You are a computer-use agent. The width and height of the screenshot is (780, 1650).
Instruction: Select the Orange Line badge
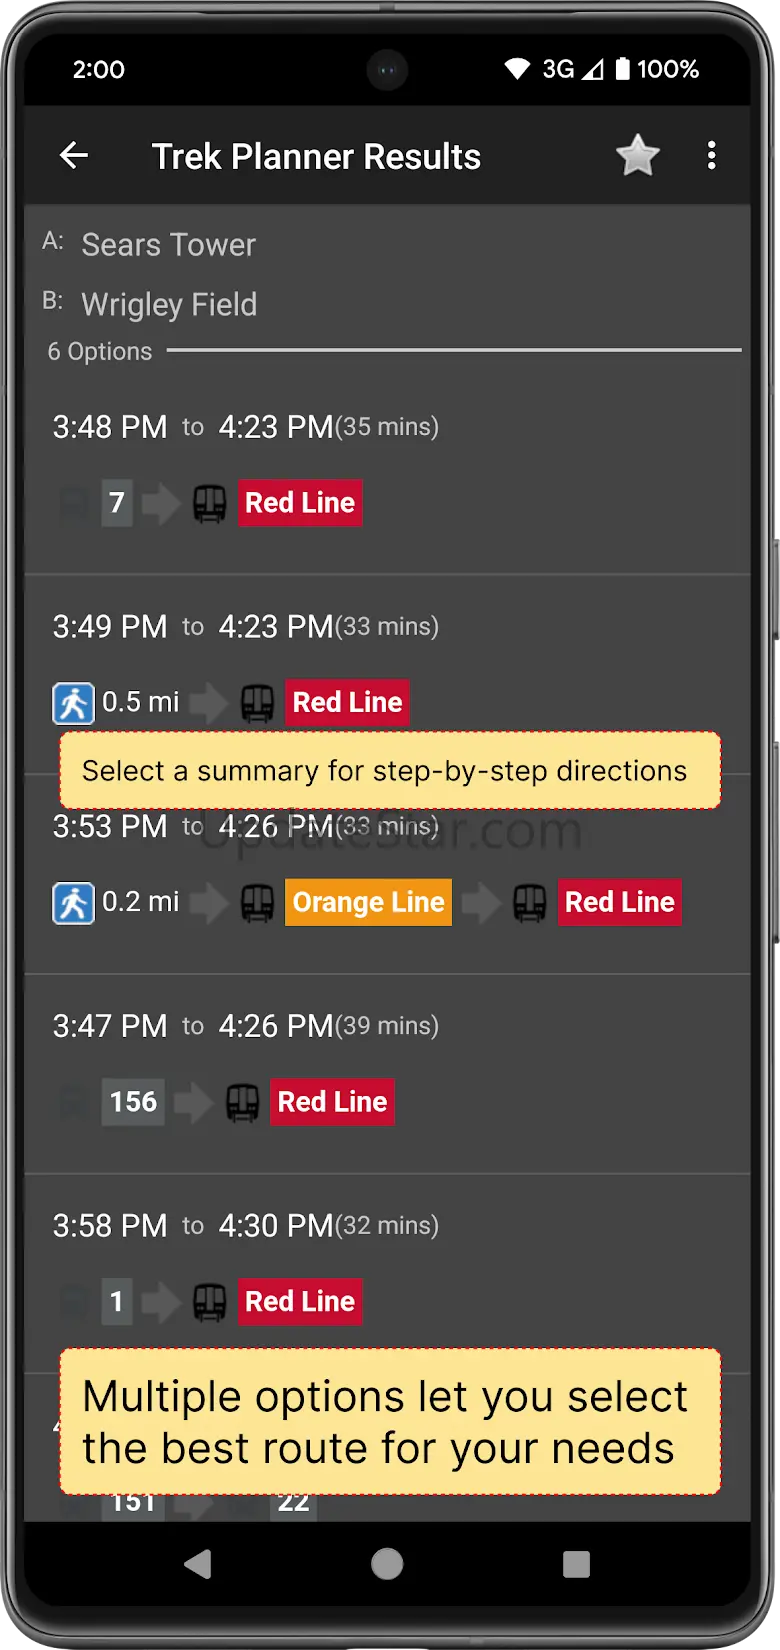pyautogui.click(x=368, y=902)
